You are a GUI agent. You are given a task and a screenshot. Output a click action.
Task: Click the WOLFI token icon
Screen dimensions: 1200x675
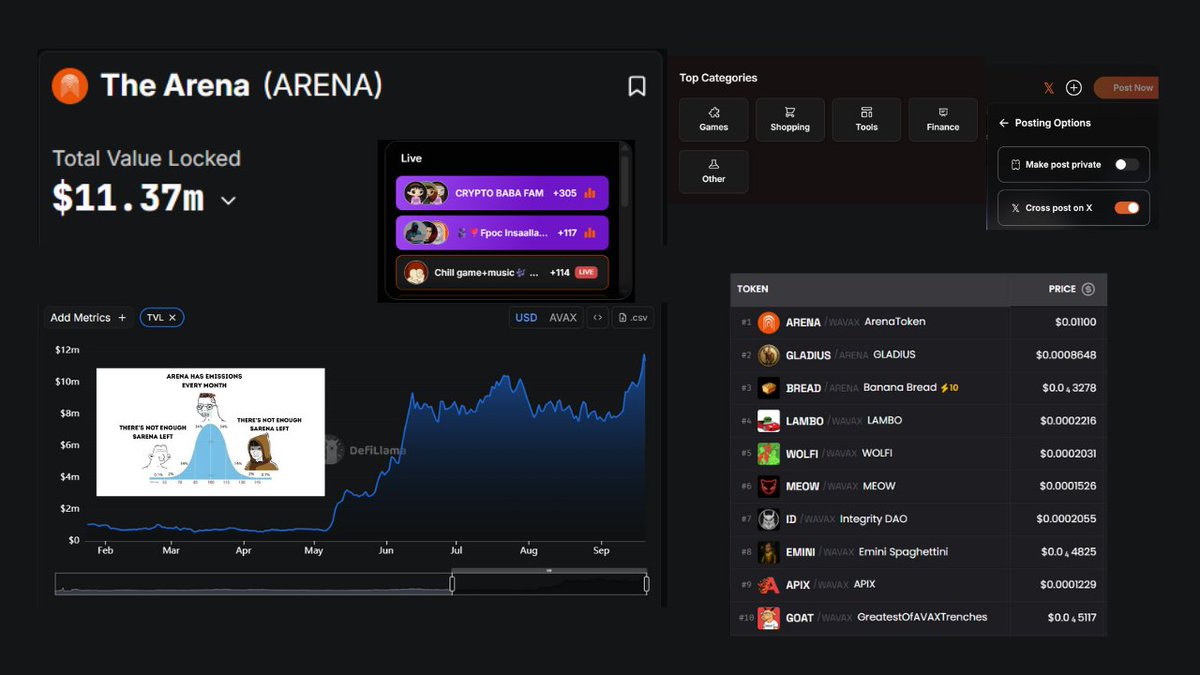tap(768, 454)
